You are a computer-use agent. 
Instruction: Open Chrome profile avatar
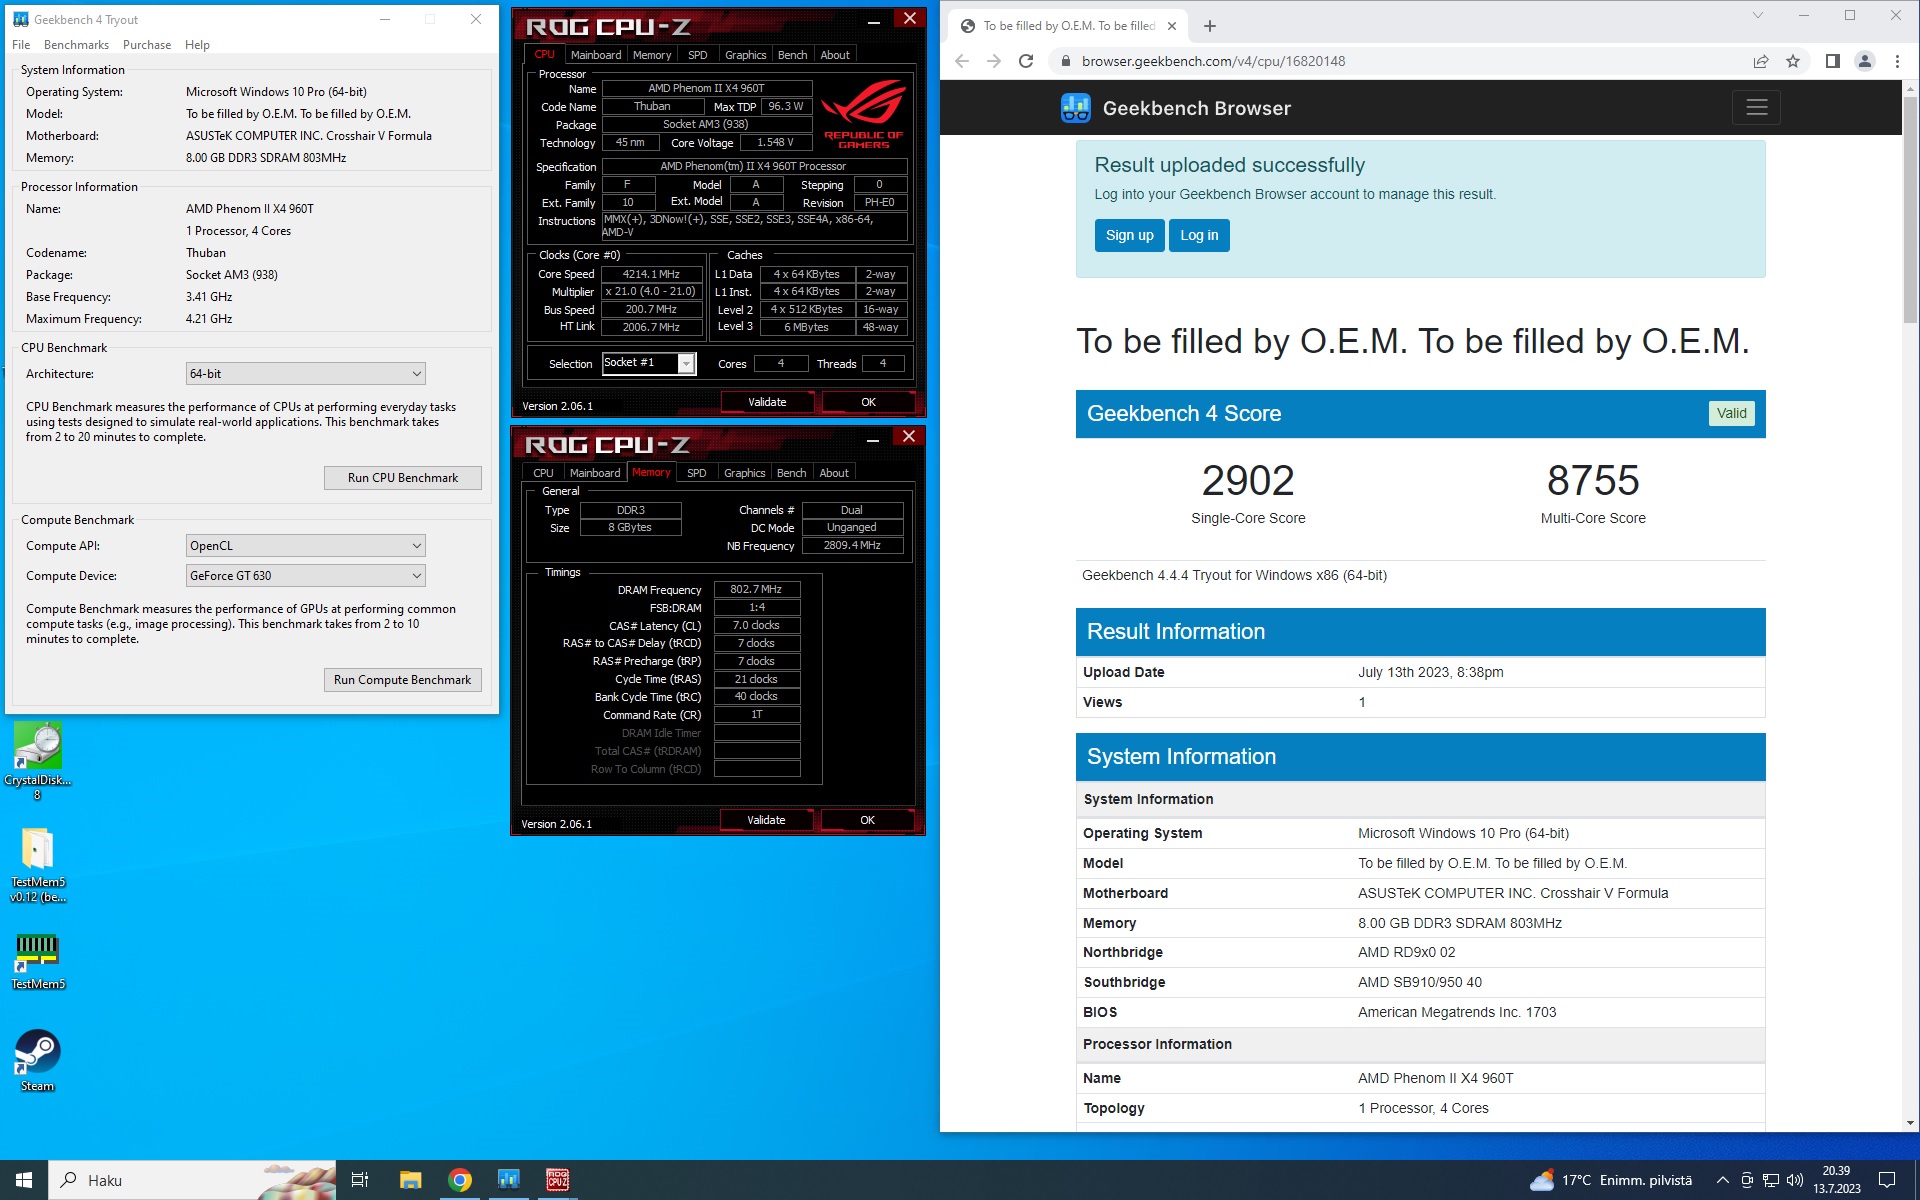point(1865,61)
